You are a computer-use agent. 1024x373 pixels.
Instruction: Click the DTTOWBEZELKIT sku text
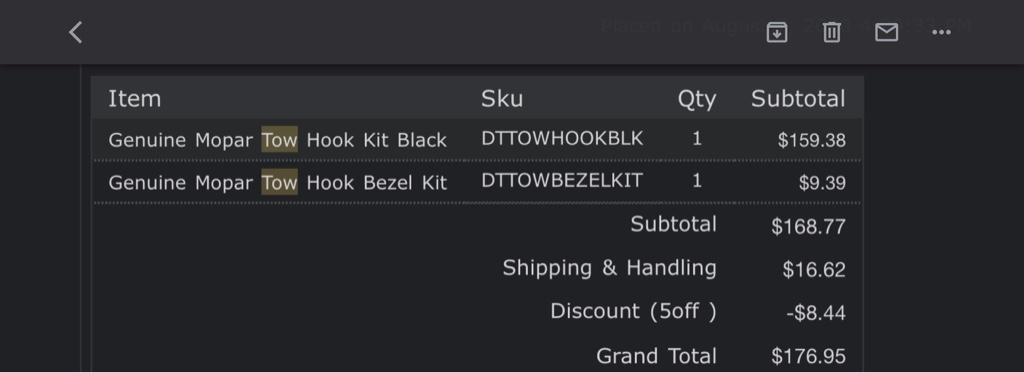click(x=562, y=181)
